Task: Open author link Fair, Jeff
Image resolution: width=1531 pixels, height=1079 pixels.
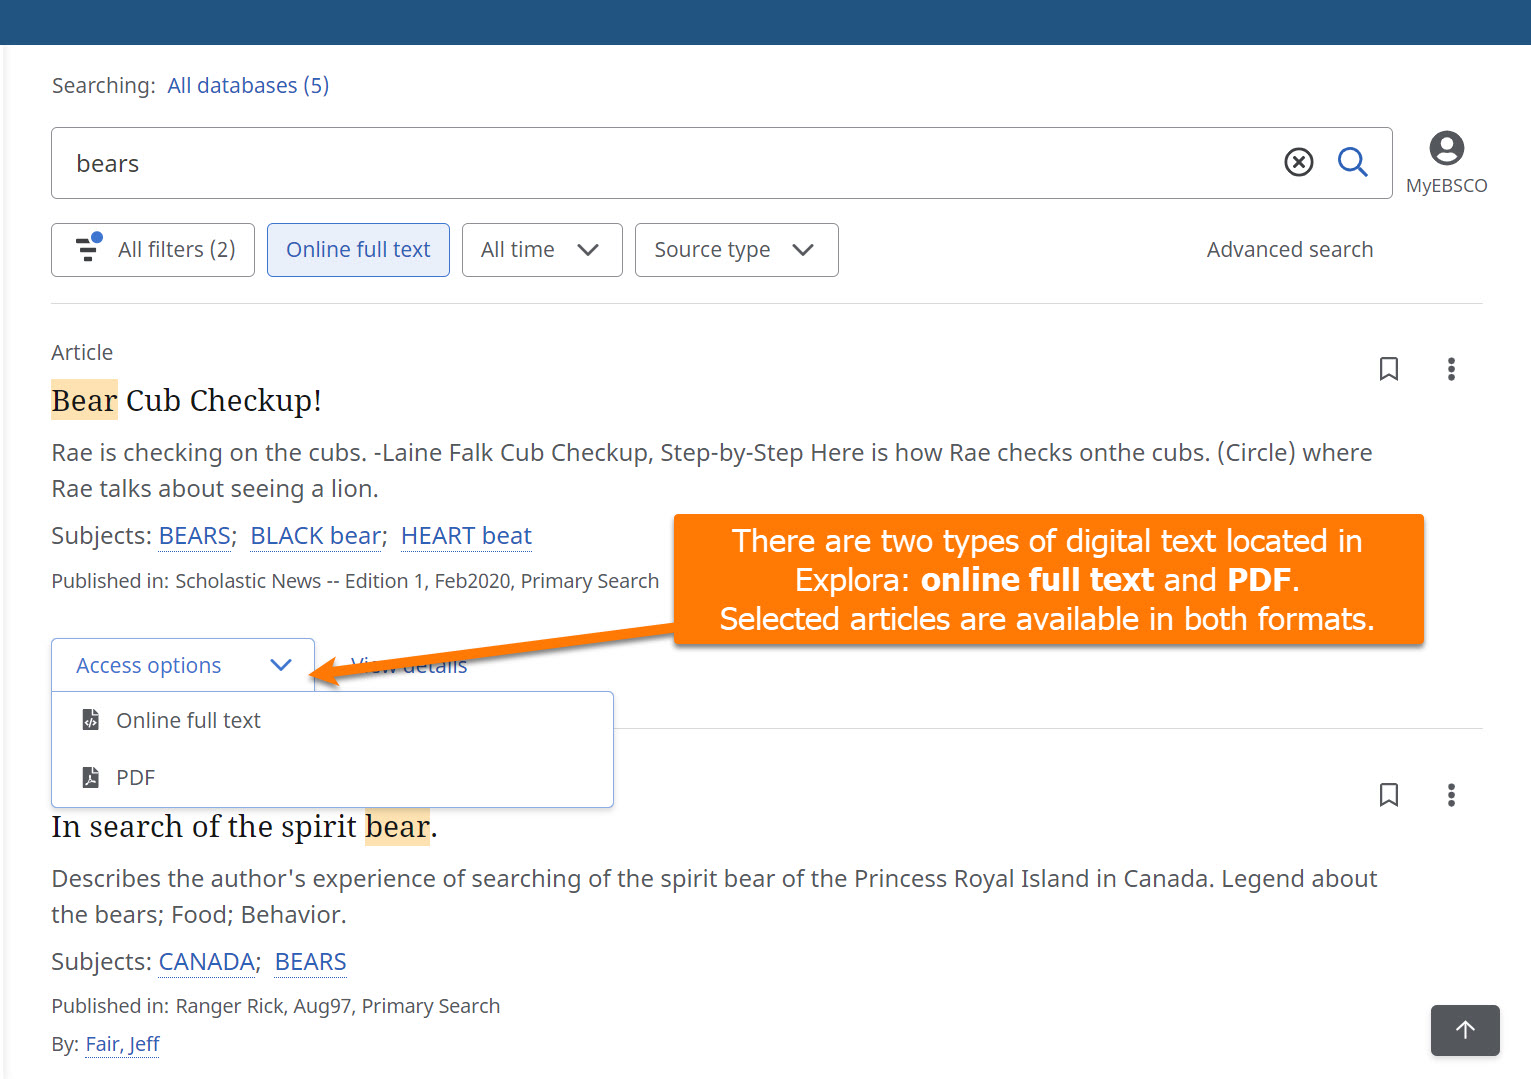Action: pos(122,1044)
